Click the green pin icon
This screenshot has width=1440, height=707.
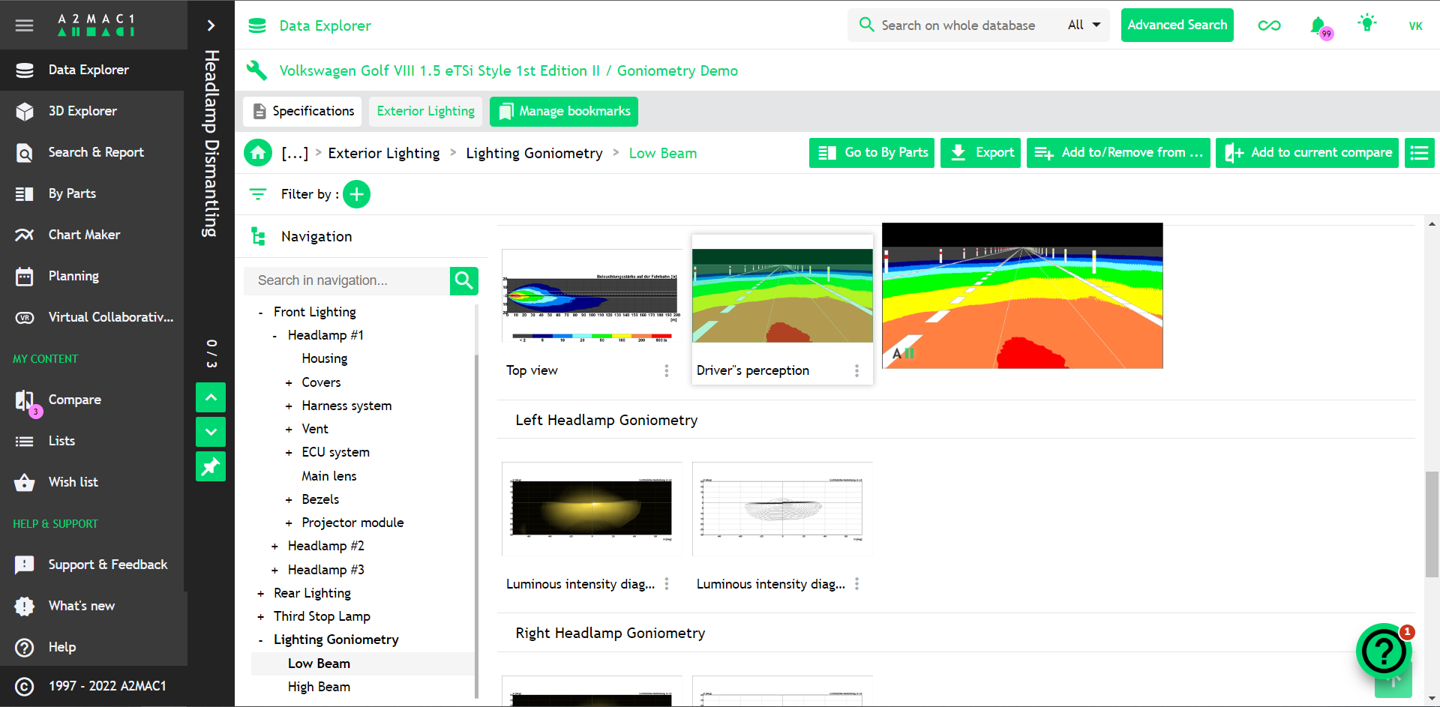(210, 467)
